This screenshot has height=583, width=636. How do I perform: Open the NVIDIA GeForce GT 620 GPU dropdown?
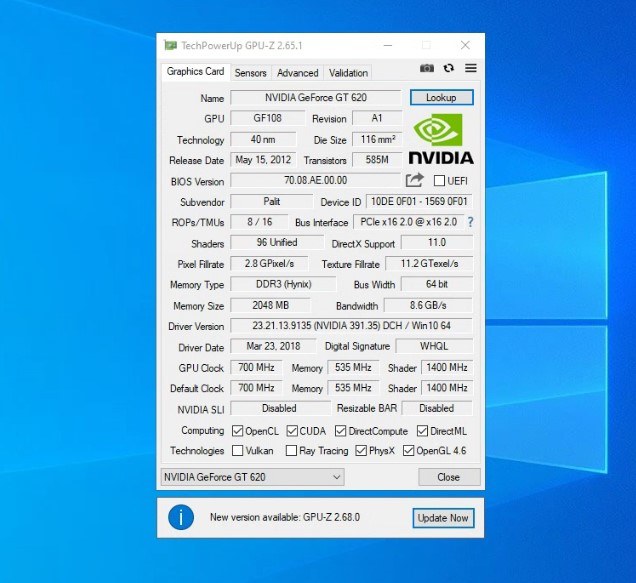(x=252, y=477)
